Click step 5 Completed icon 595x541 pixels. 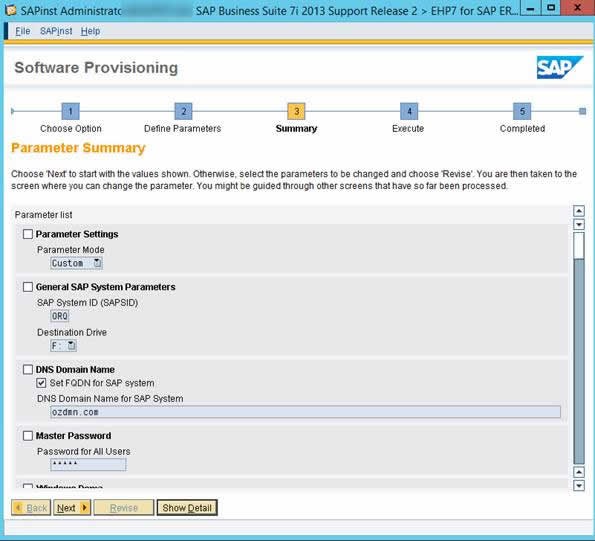tap(522, 111)
